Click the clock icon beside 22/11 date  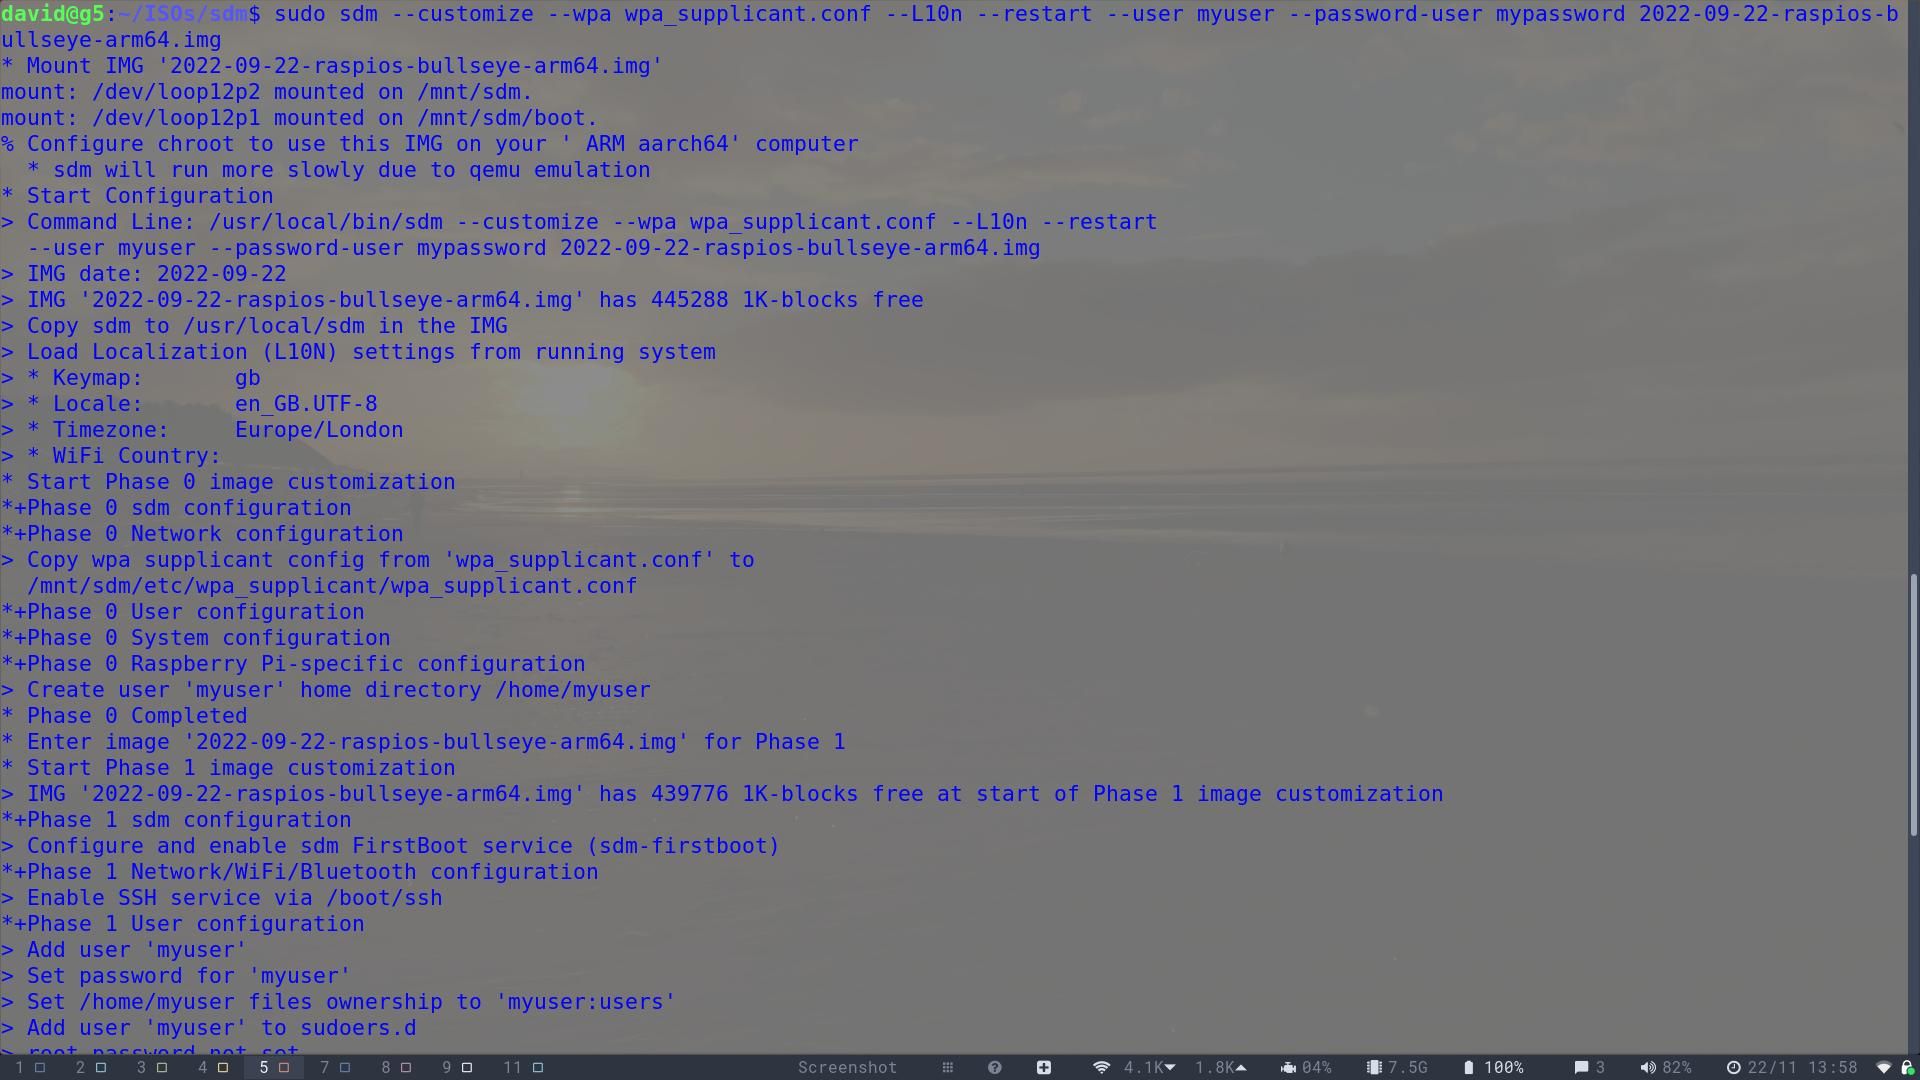[x=1734, y=1068]
